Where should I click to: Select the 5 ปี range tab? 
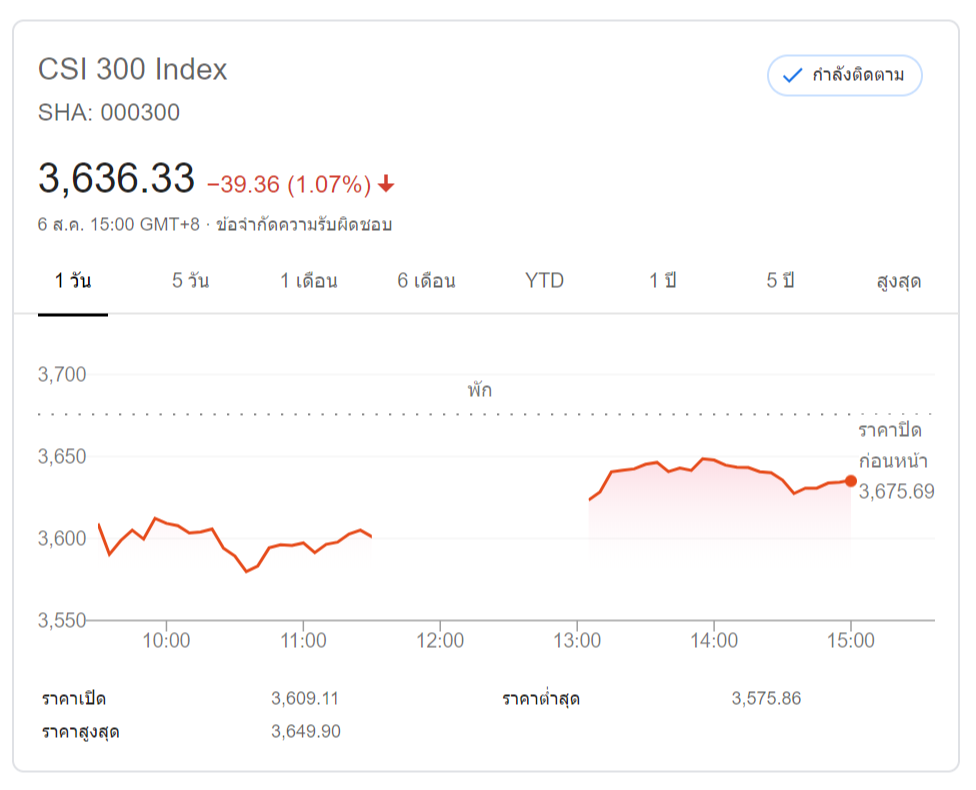coord(780,281)
